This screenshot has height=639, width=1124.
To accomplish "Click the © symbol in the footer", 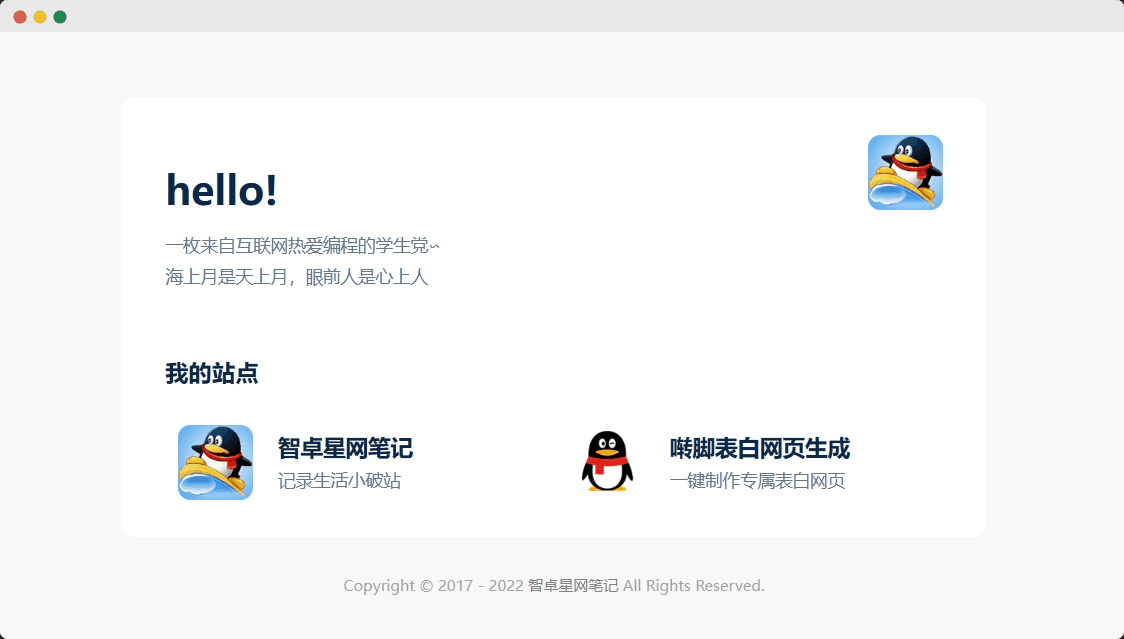I will [426, 586].
